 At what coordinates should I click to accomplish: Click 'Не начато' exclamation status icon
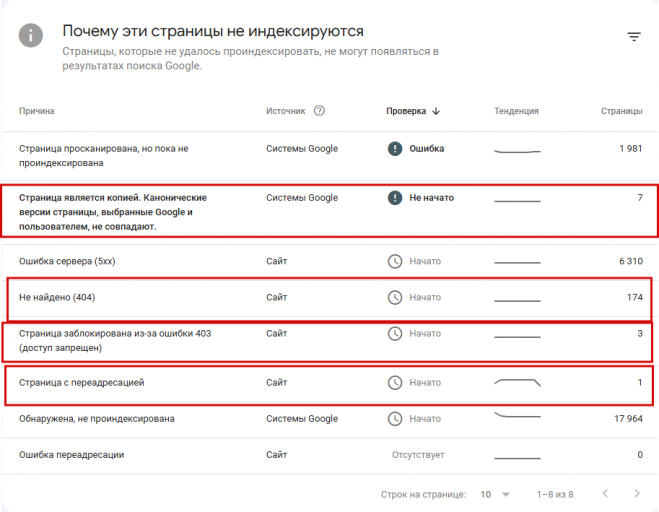[x=395, y=198]
